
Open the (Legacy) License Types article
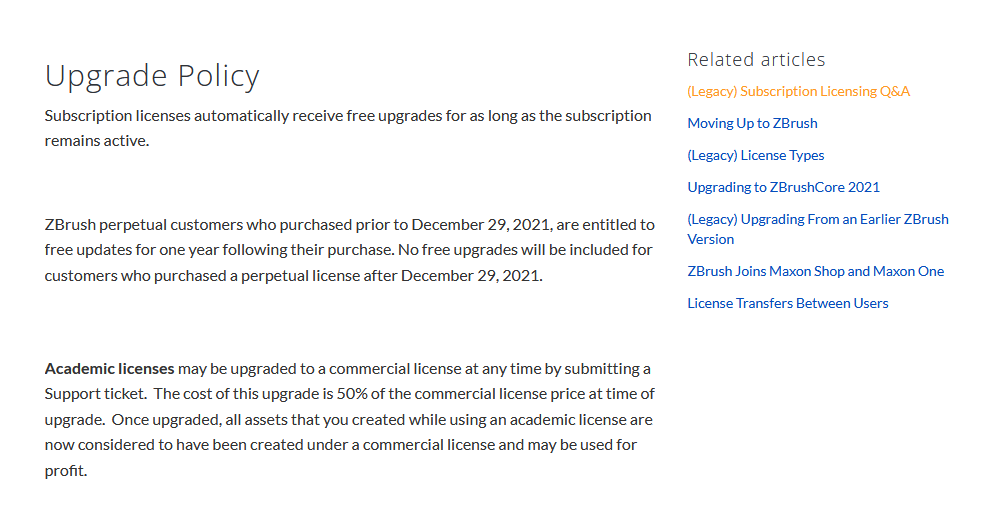click(755, 155)
